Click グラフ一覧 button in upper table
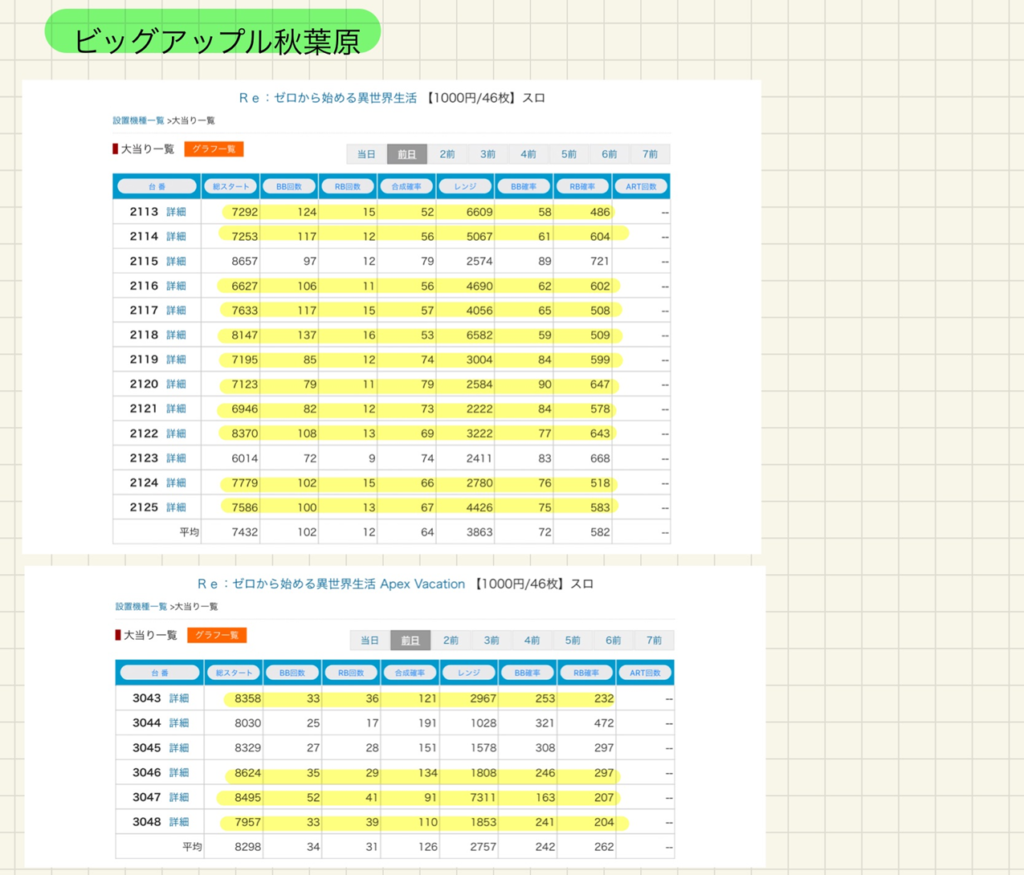The height and width of the screenshot is (875, 1024). (x=214, y=149)
